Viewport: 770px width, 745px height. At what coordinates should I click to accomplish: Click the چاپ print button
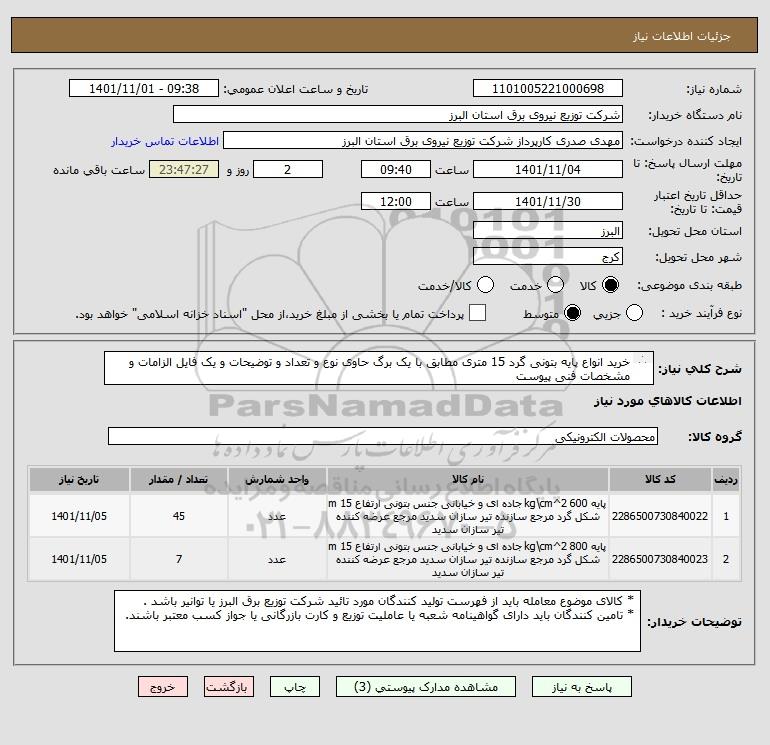[295, 687]
